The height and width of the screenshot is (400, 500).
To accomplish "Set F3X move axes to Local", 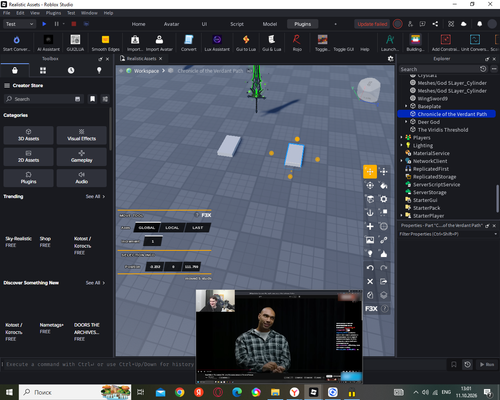I will pyautogui.click(x=172, y=228).
